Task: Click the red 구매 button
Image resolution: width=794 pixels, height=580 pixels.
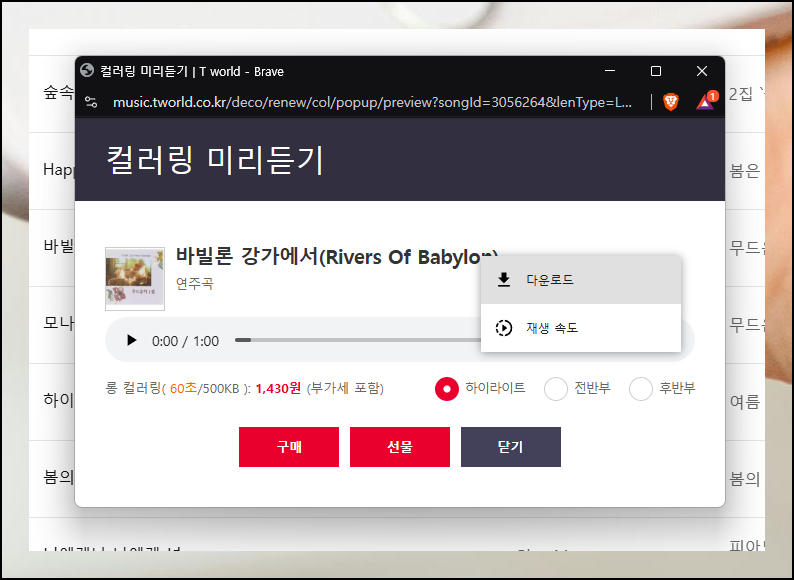Action: (x=289, y=447)
